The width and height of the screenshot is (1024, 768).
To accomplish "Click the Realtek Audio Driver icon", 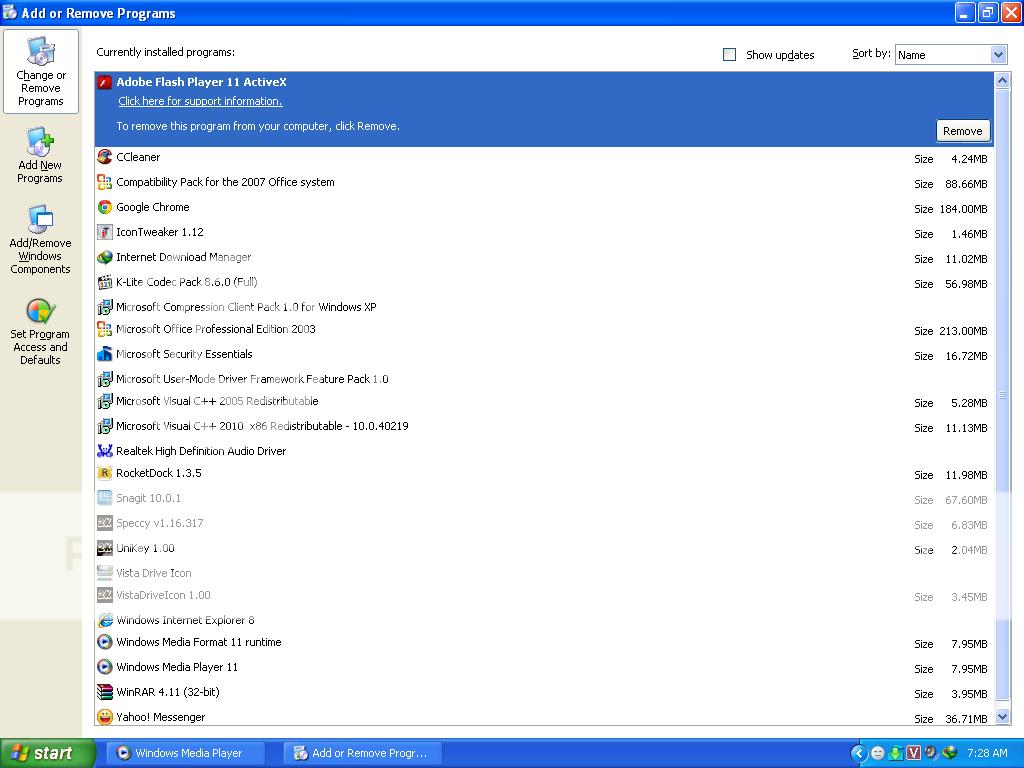I will pyautogui.click(x=104, y=451).
